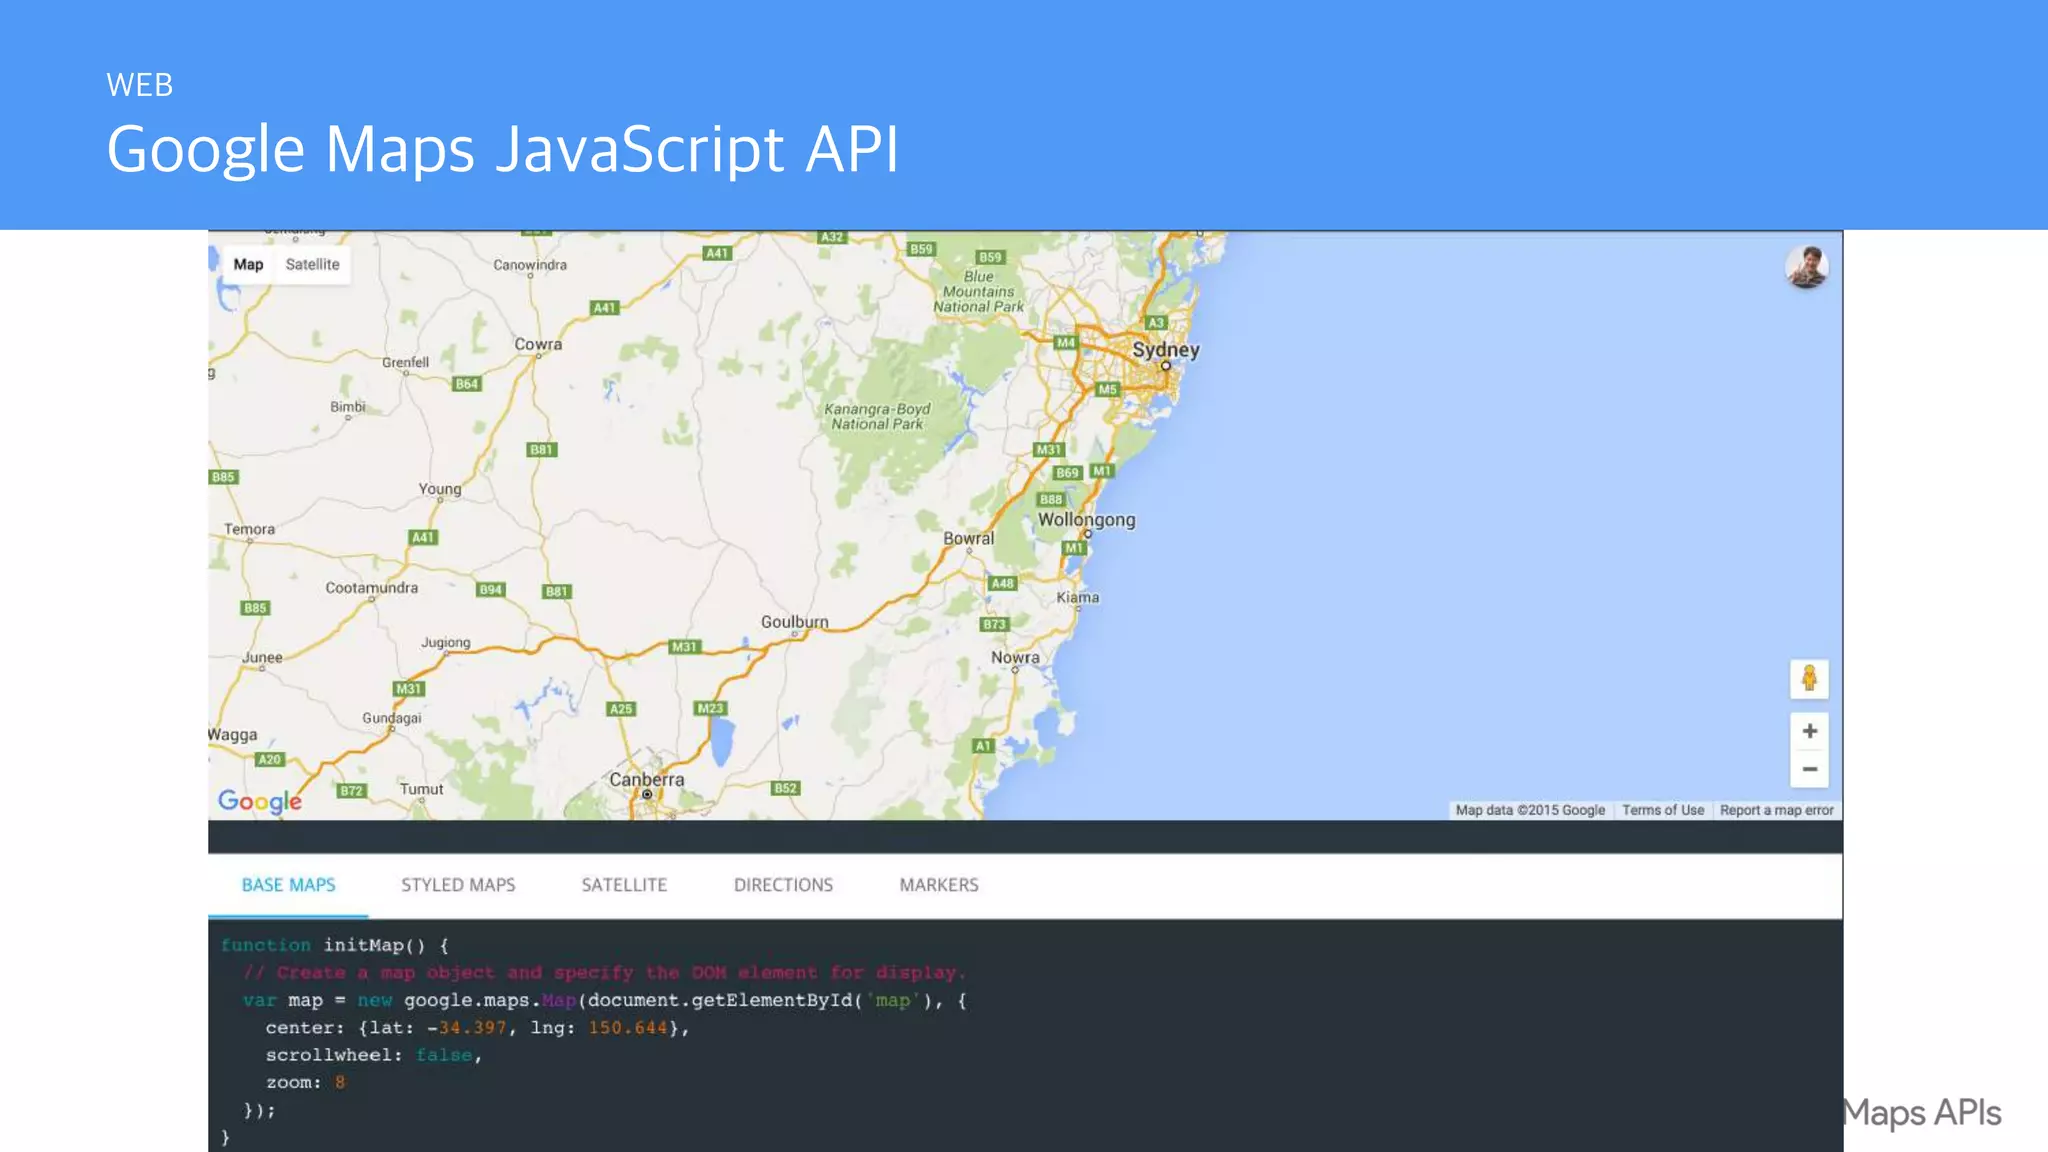This screenshot has height=1152, width=2048.
Task: Click the 'scrollwheel: false' code line
Action: point(373,1055)
